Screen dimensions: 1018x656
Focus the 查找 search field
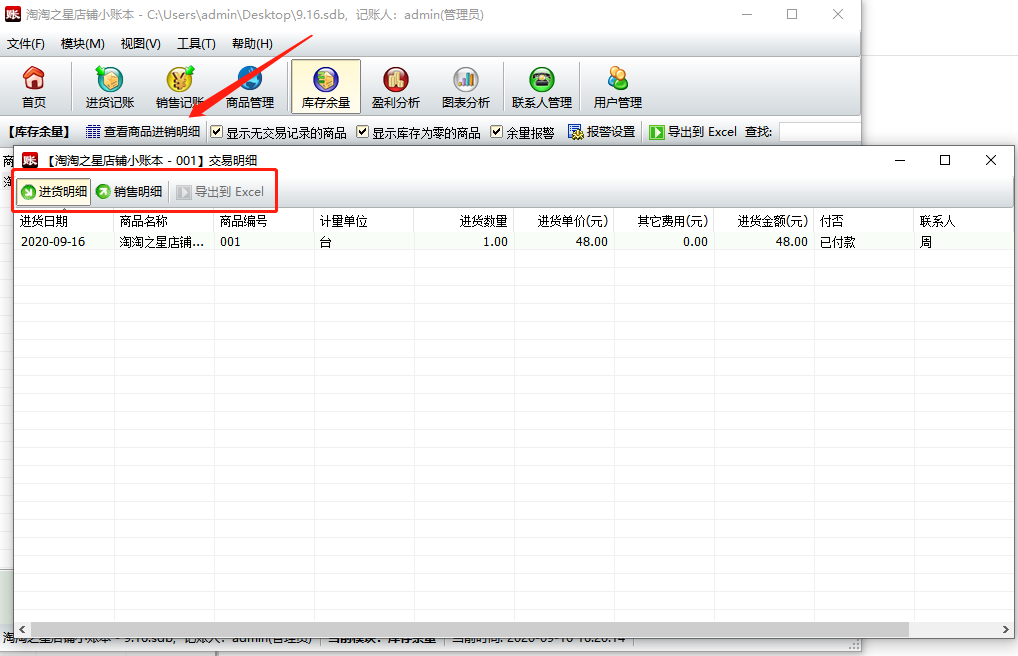coord(819,132)
